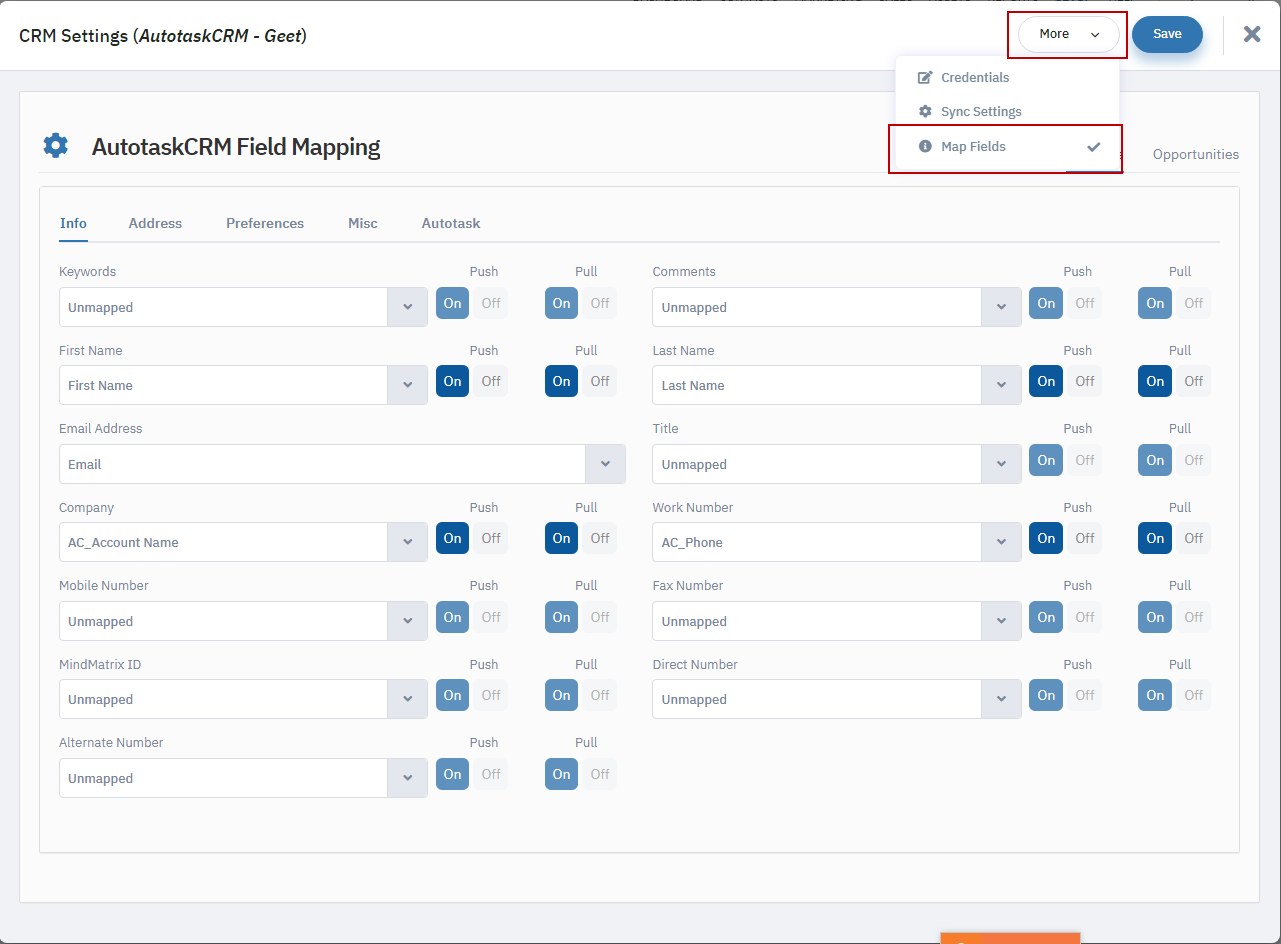Set Comments Pull toggle to On

[x=1155, y=303]
